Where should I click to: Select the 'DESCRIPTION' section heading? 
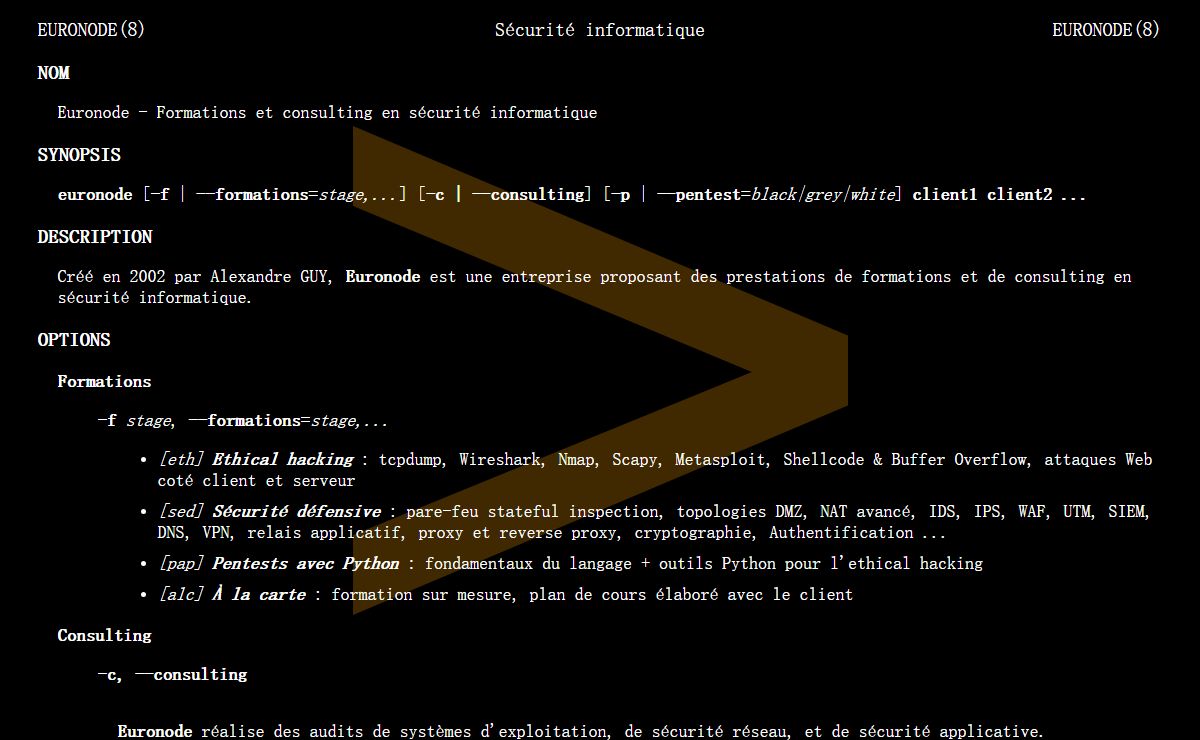click(95, 237)
